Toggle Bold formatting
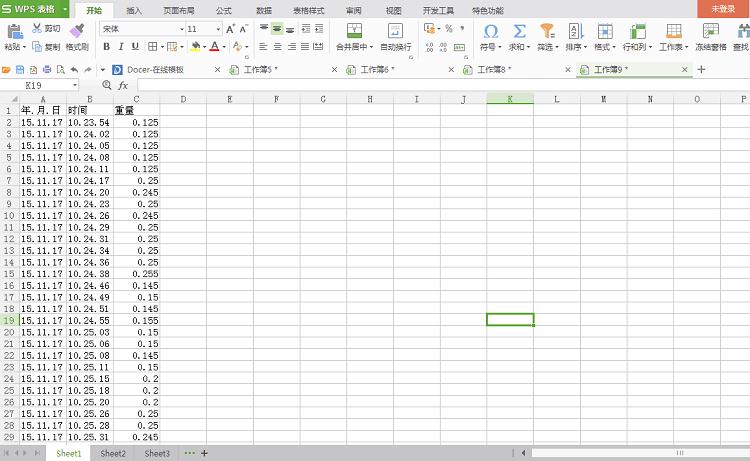750x461 pixels. pyautogui.click(x=107, y=46)
